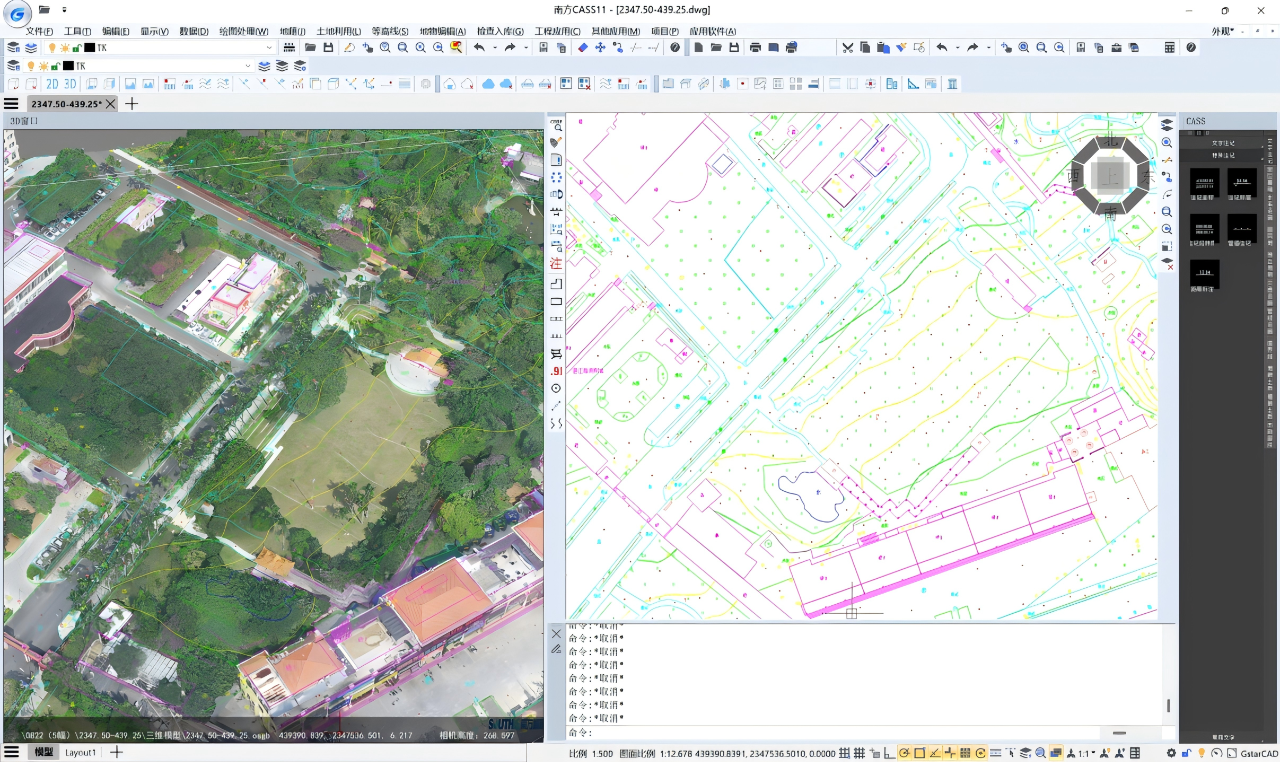Screen dimensions: 1280x762
Task: Open undo dropdown arrow in right toolbar
Action: [957, 47]
